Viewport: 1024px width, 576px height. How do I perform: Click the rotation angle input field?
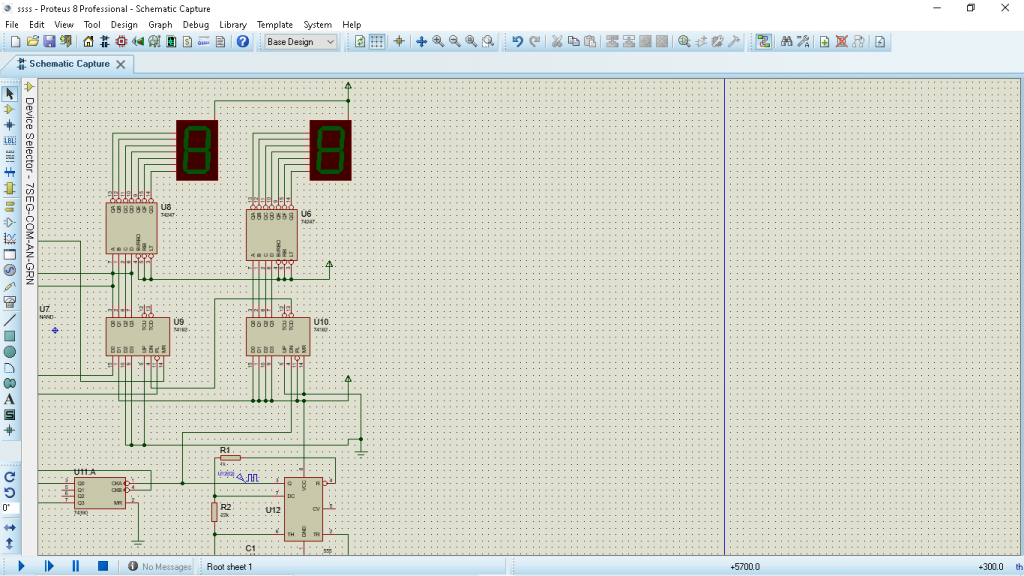tap(10, 508)
